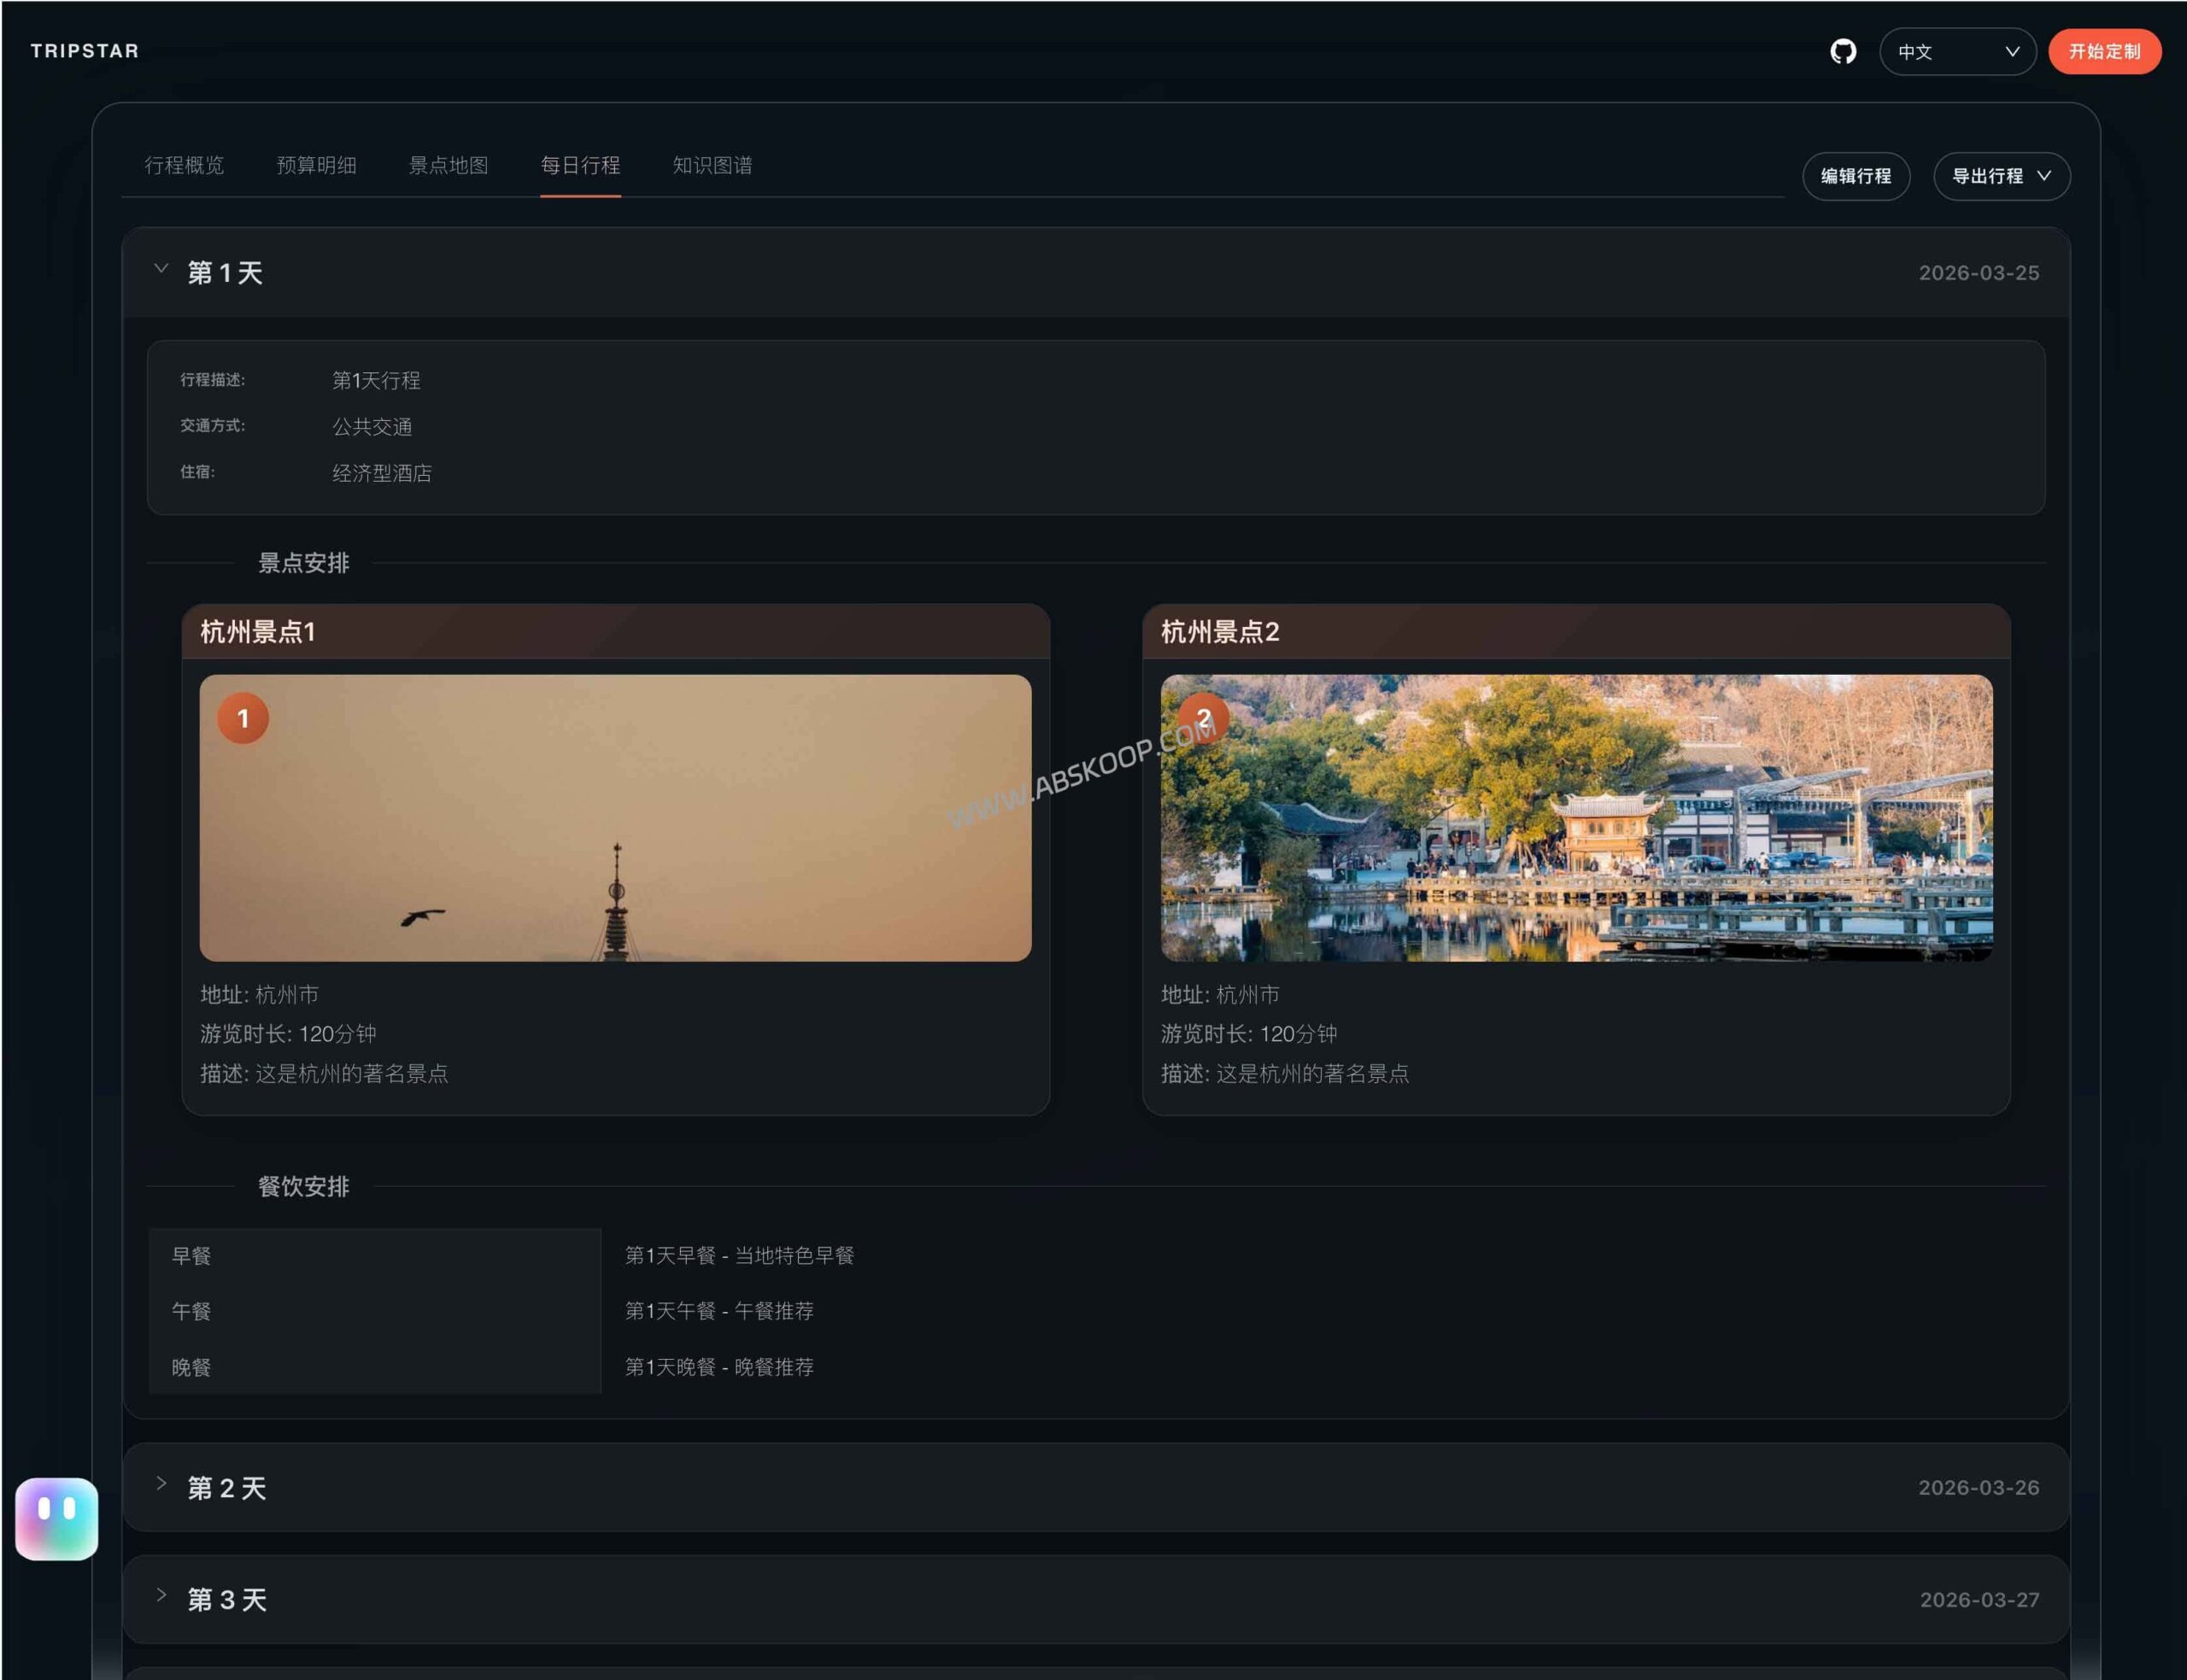Click the 编辑行程 button
This screenshot has width=2187, height=1680.
(x=1856, y=176)
